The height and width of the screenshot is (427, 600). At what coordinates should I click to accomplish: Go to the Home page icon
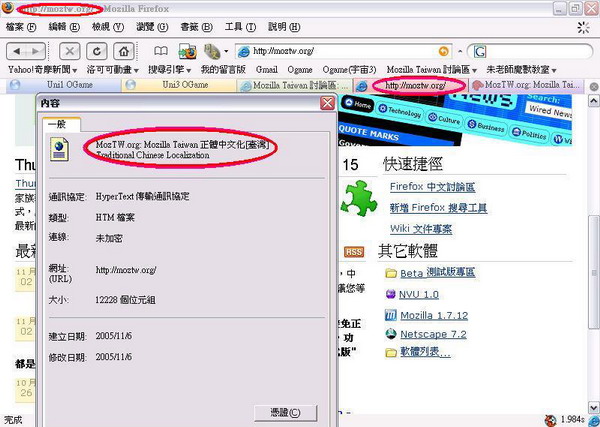123,51
